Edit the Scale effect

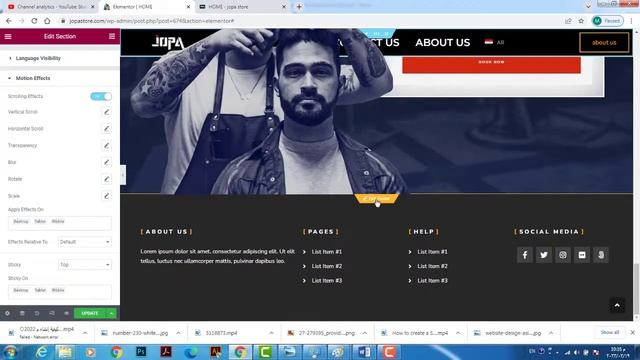coord(106,196)
